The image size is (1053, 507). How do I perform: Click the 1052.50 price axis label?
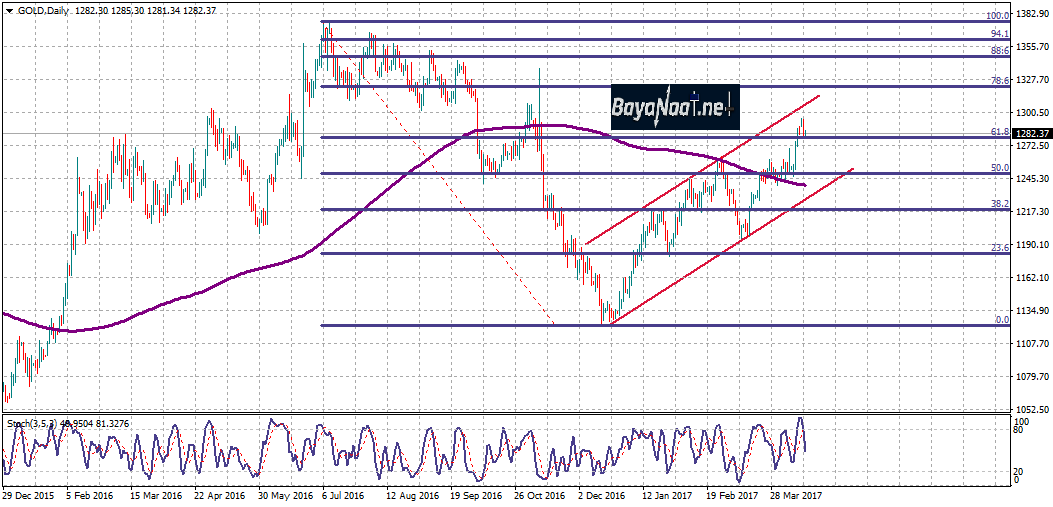click(1031, 410)
